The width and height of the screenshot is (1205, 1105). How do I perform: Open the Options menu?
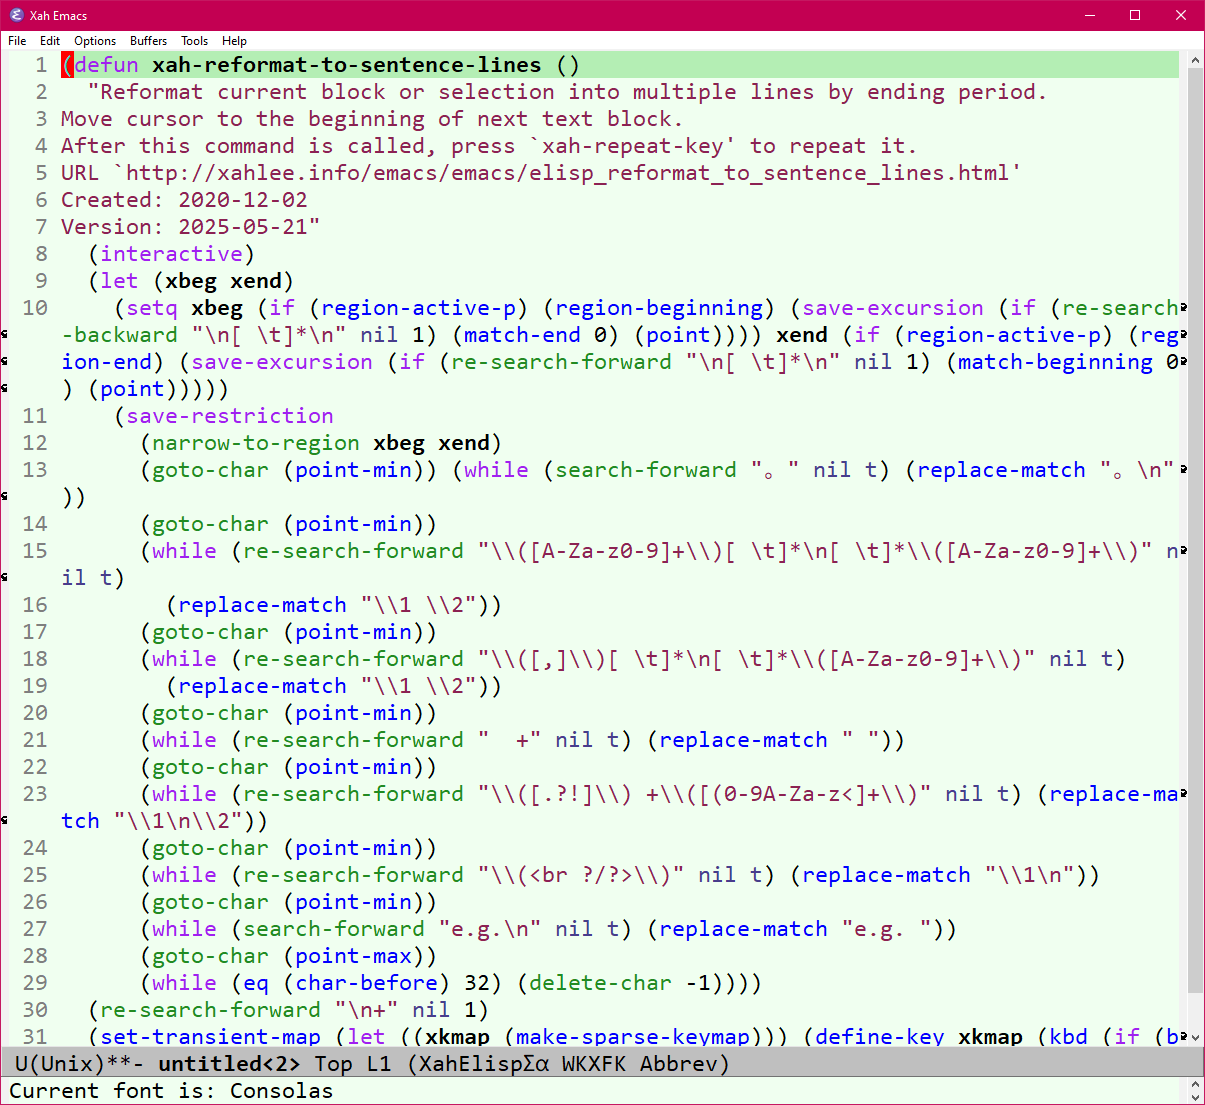point(95,41)
